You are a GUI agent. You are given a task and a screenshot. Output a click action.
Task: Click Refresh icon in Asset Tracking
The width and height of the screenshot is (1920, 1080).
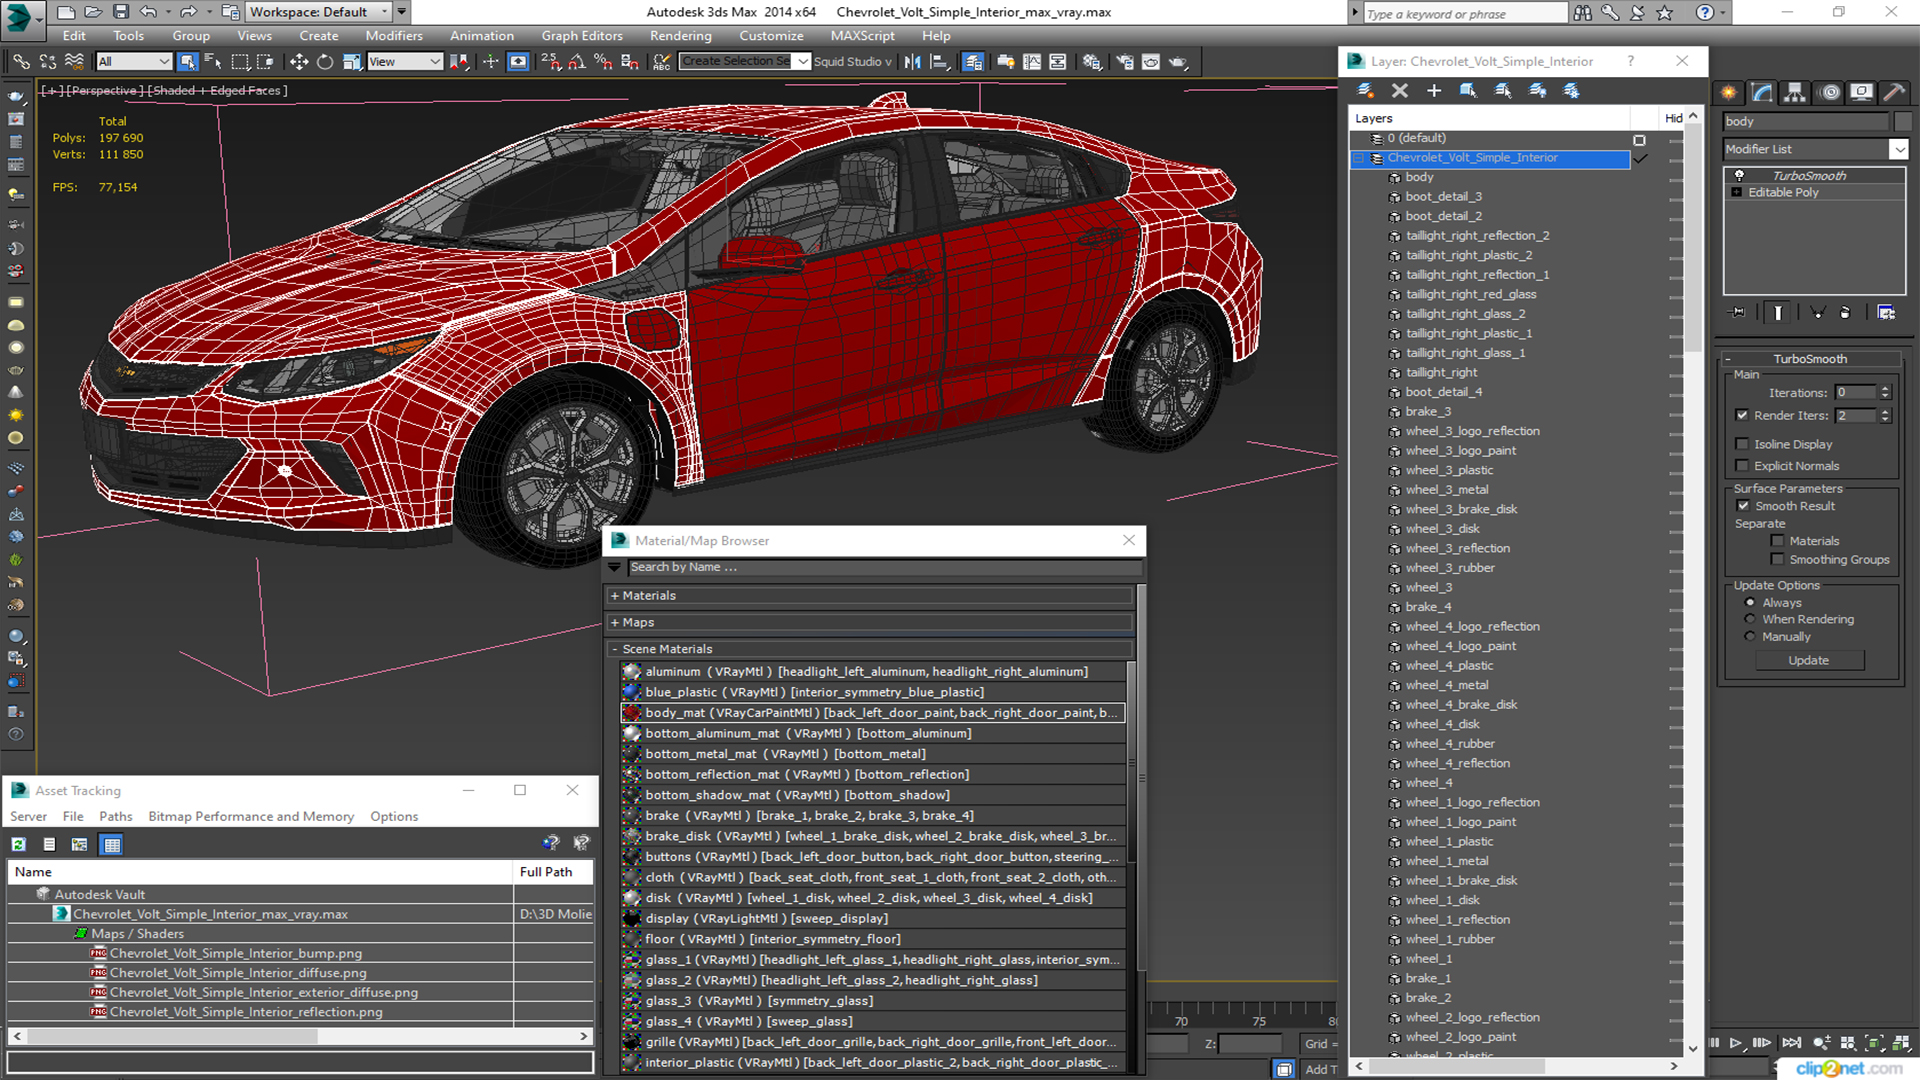point(19,845)
